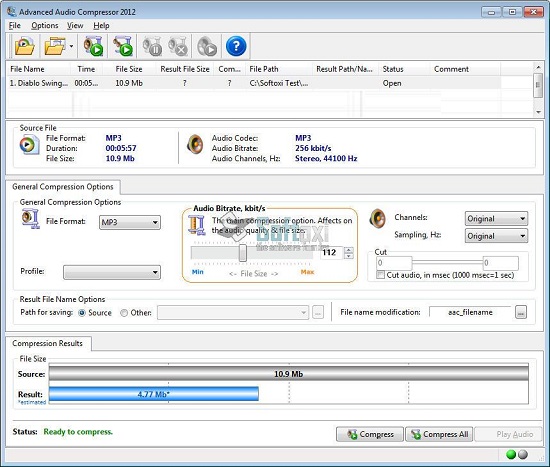Click the Cut range slider track
550x467 pixels.
(x=447, y=262)
